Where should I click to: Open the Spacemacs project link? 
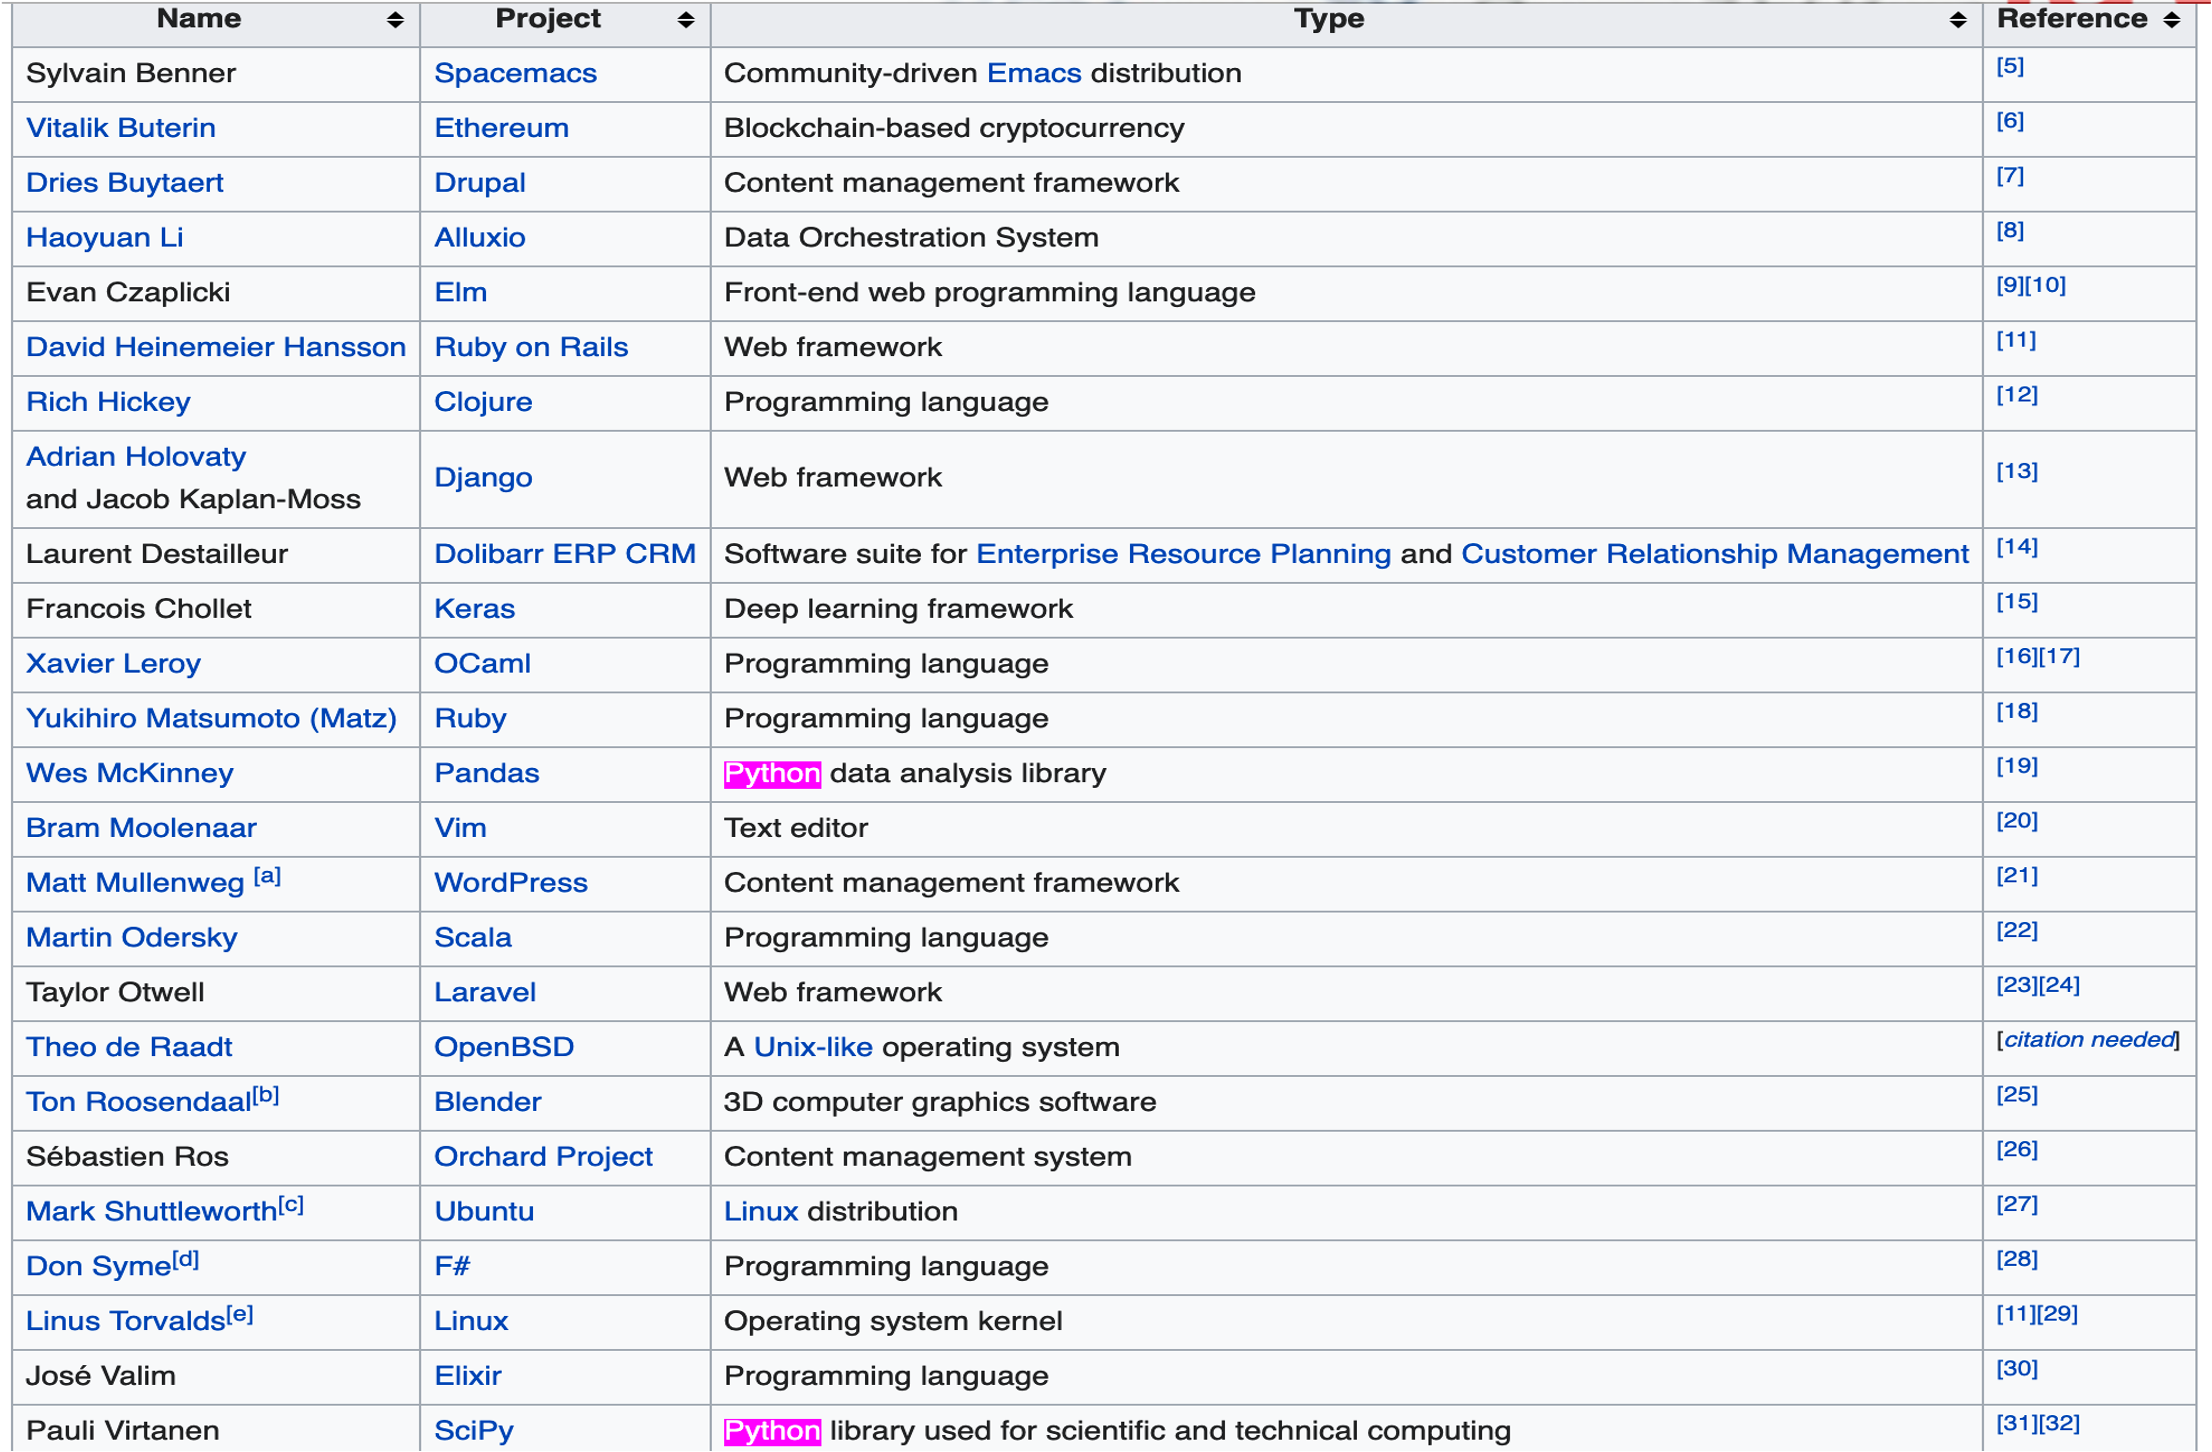pos(515,73)
